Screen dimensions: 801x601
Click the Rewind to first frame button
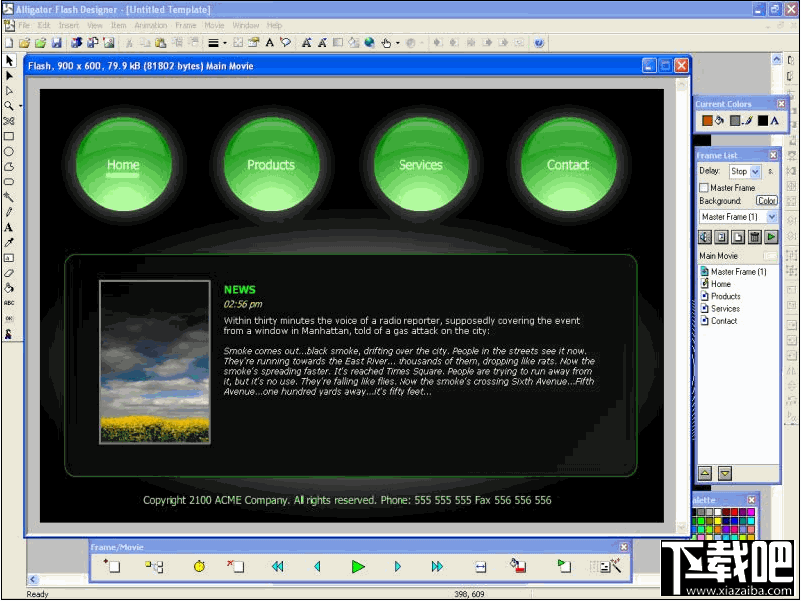[277, 567]
